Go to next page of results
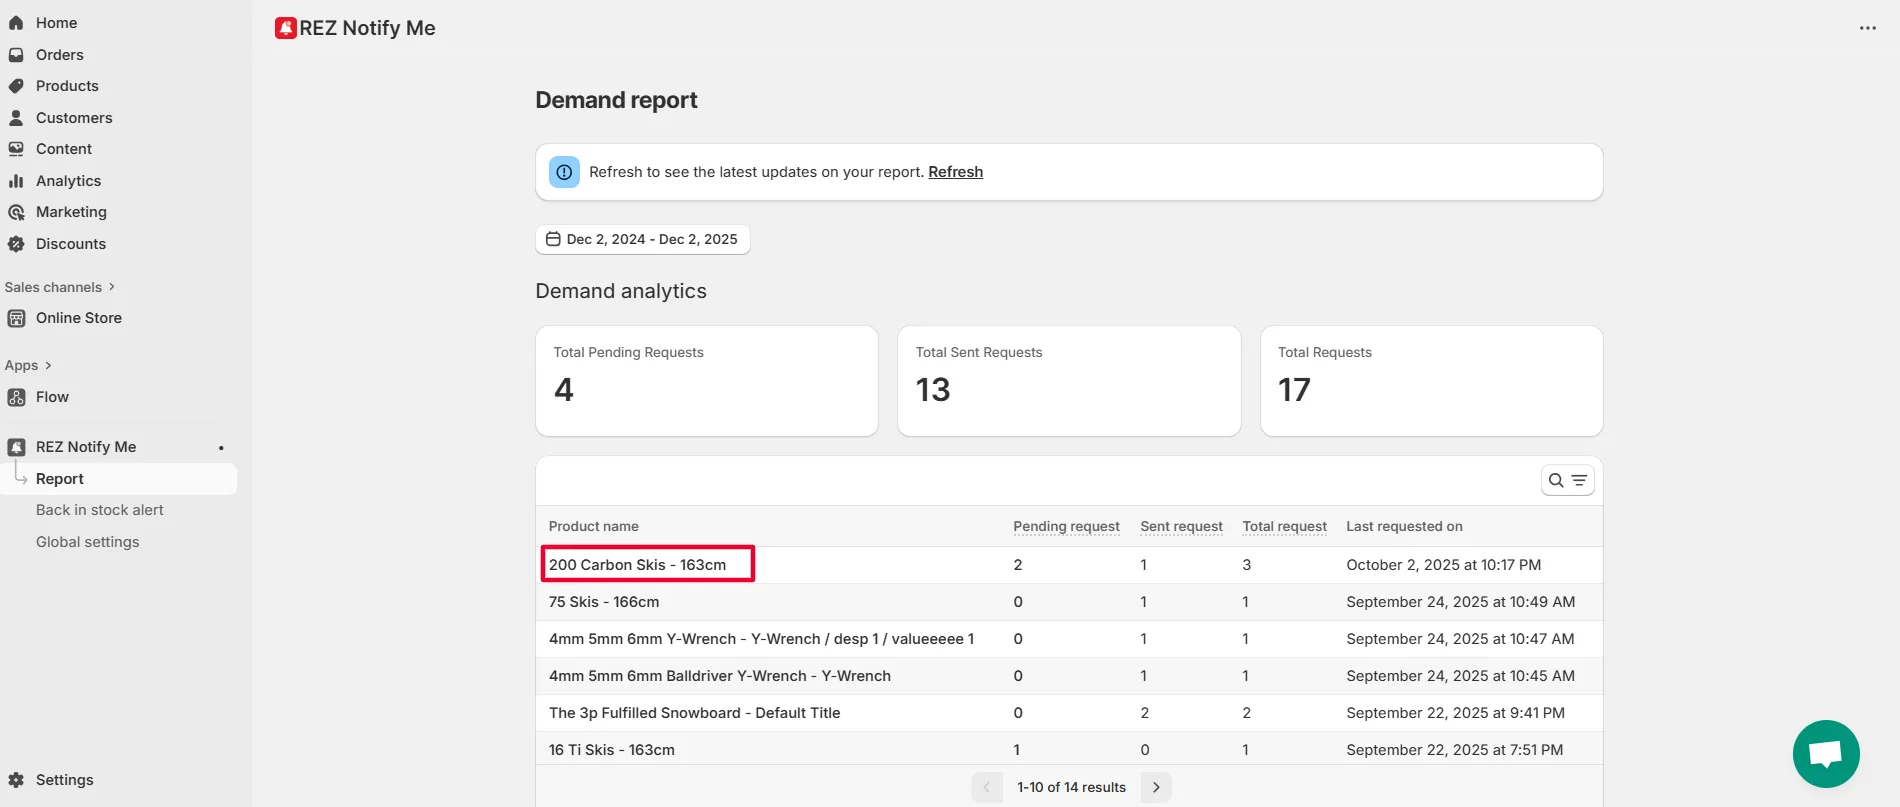The width and height of the screenshot is (1900, 807). tap(1156, 787)
